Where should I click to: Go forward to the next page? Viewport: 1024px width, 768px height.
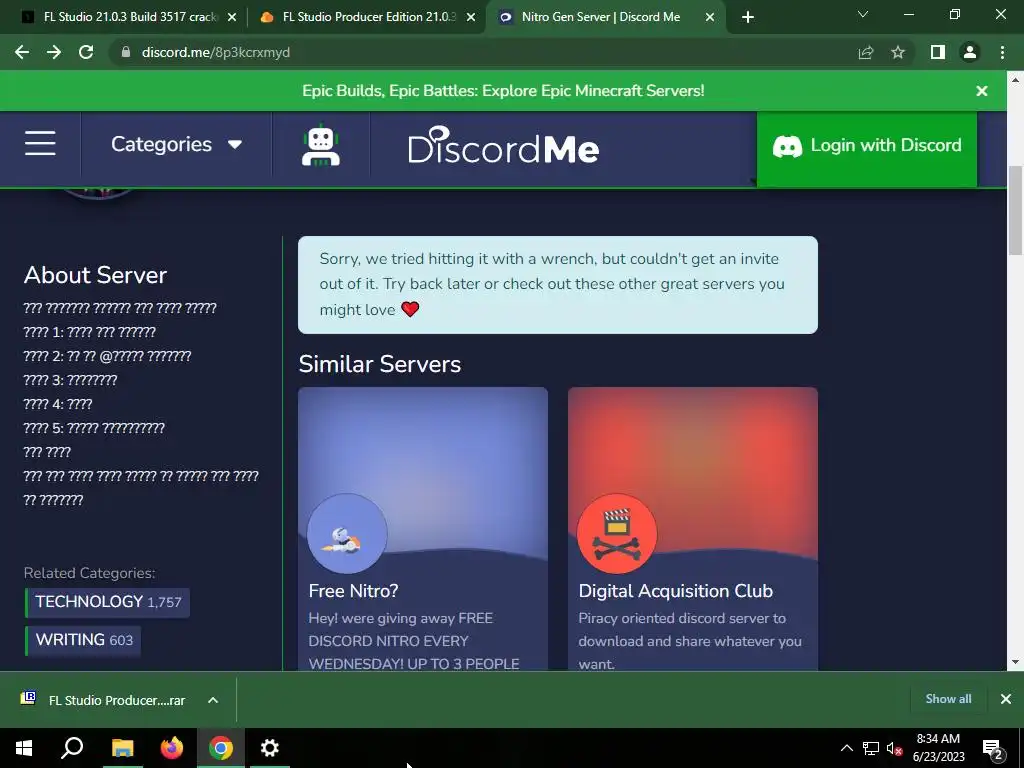54,52
